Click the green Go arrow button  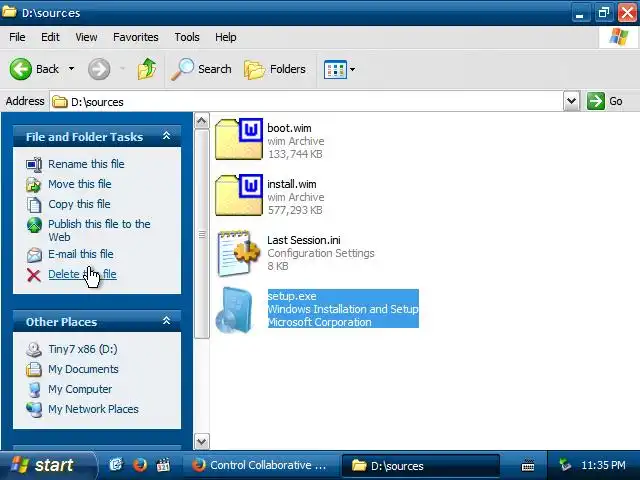596,101
